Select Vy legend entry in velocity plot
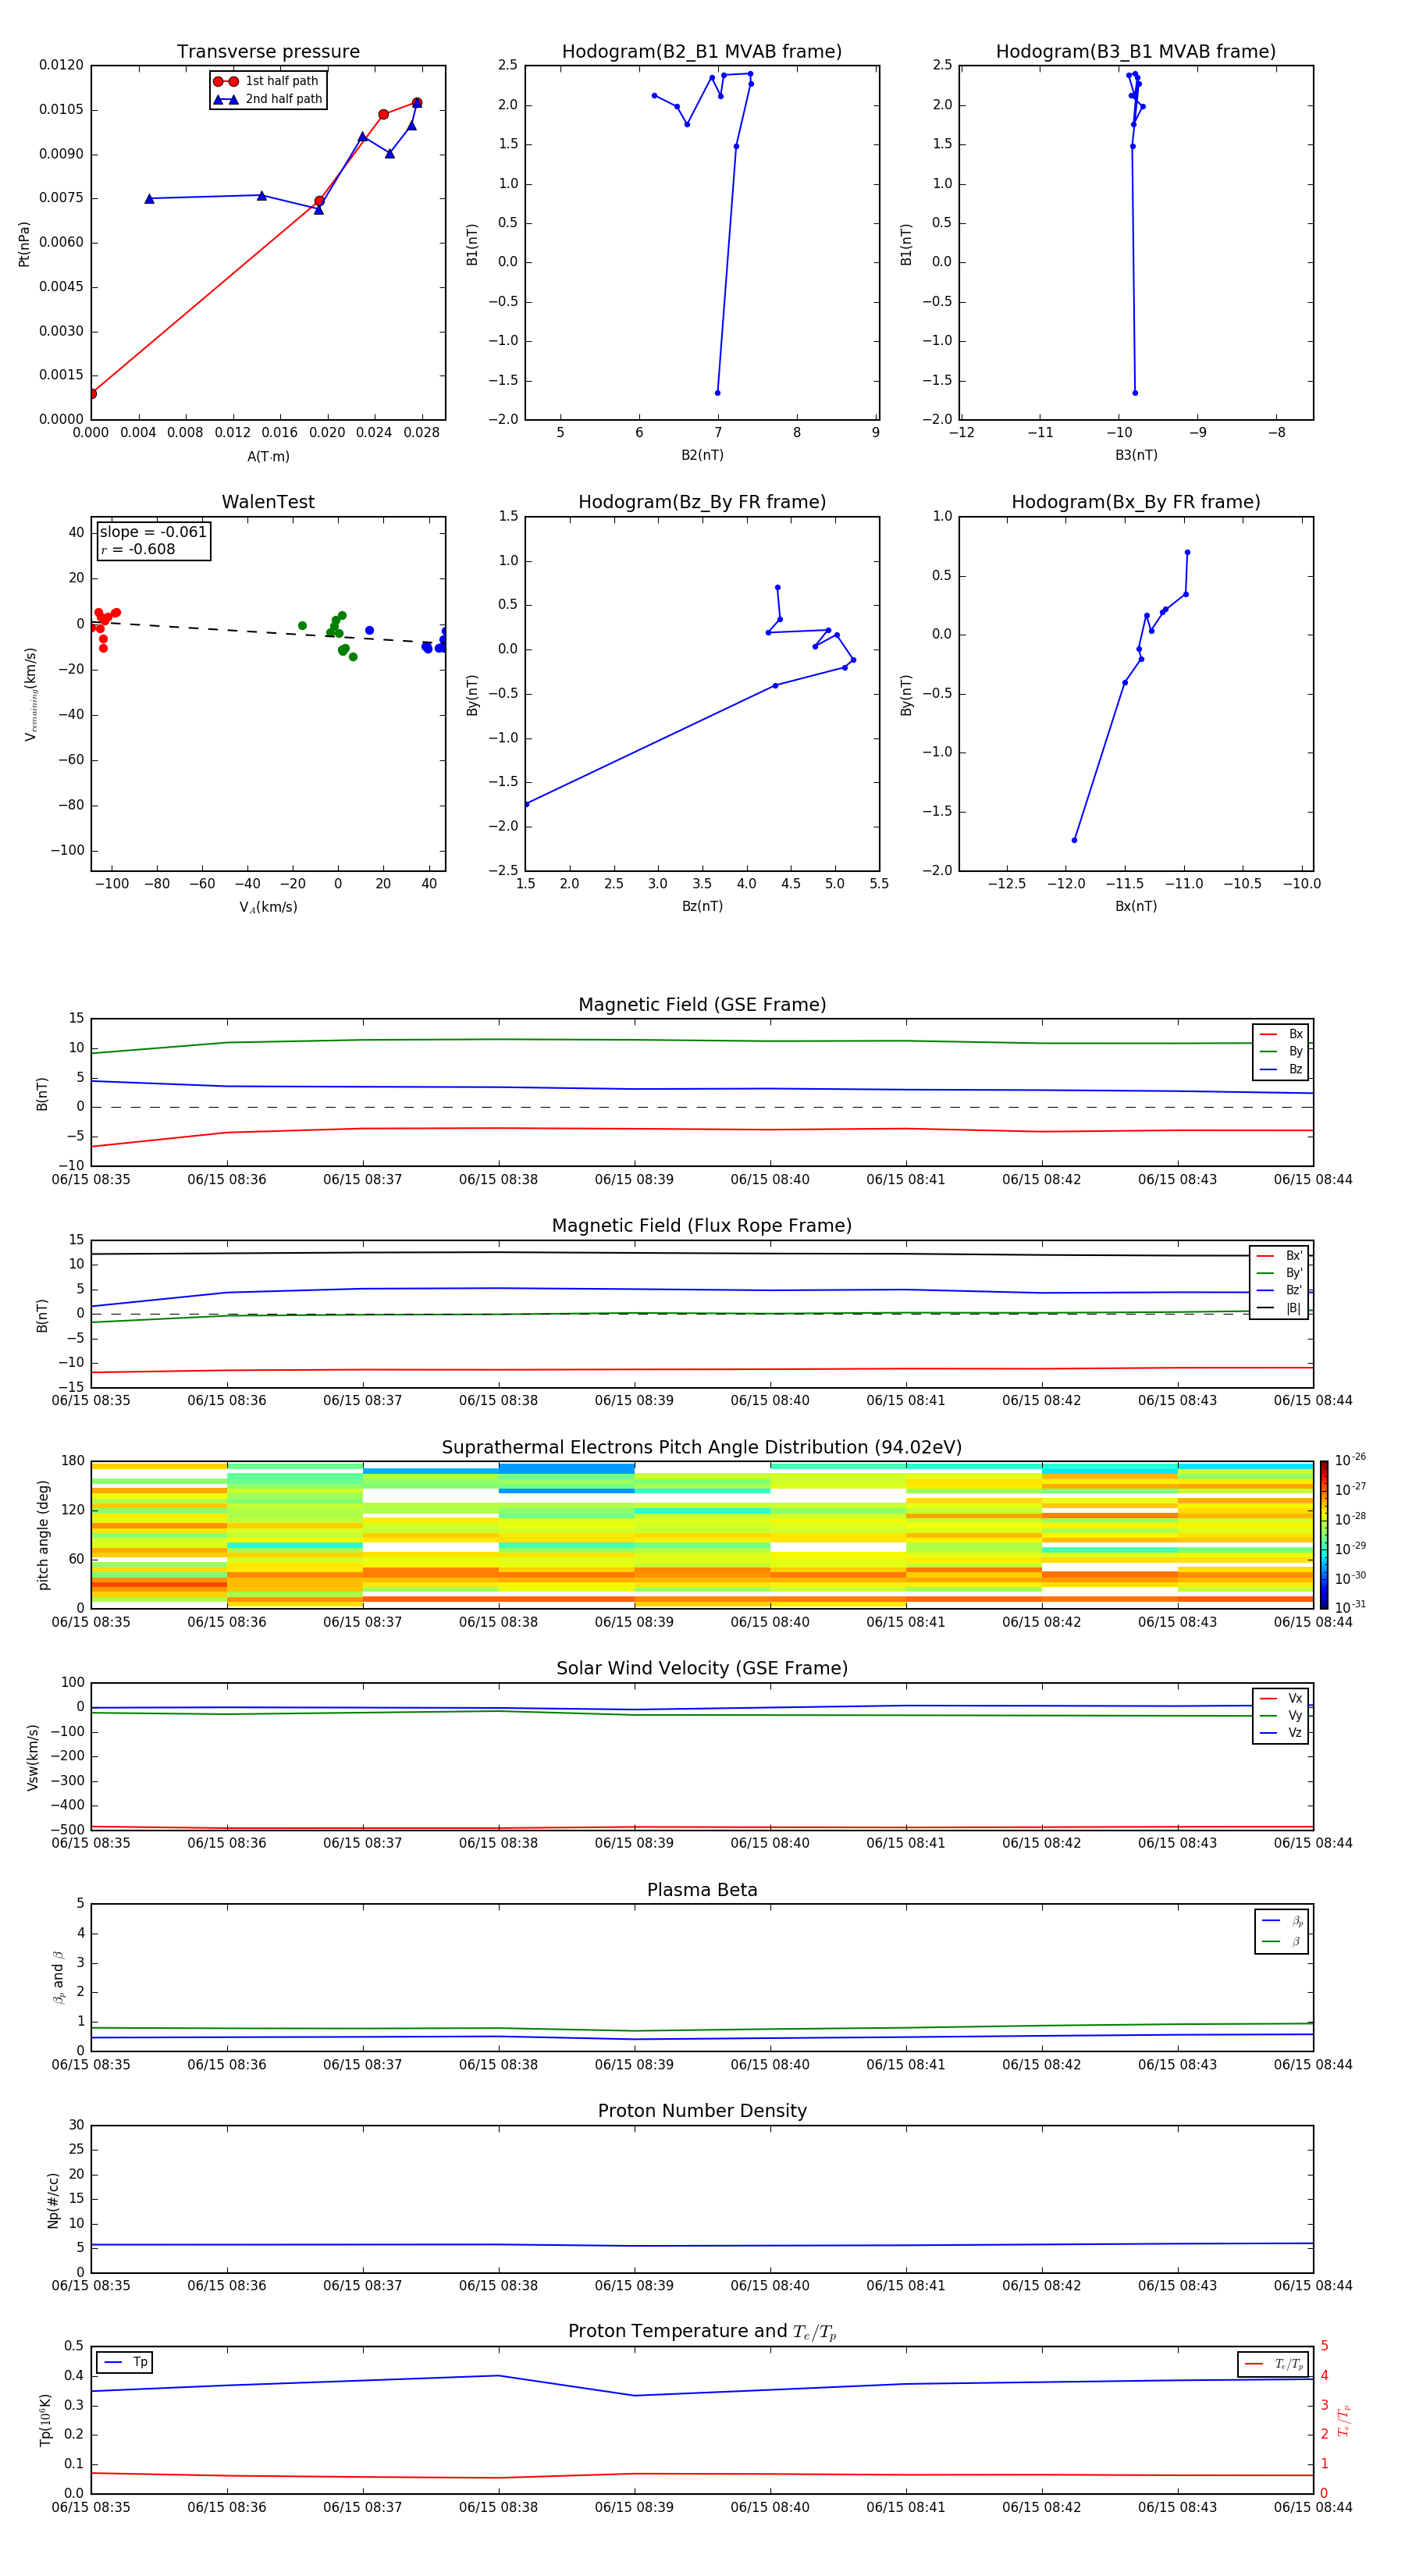Screen dimensions: 1405x2576 1281,1715
